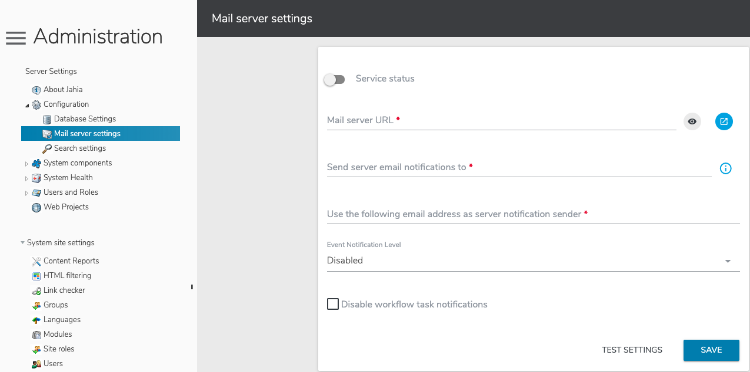This screenshot has height=372, width=750.
Task: Click the SAVE button
Action: [711, 350]
